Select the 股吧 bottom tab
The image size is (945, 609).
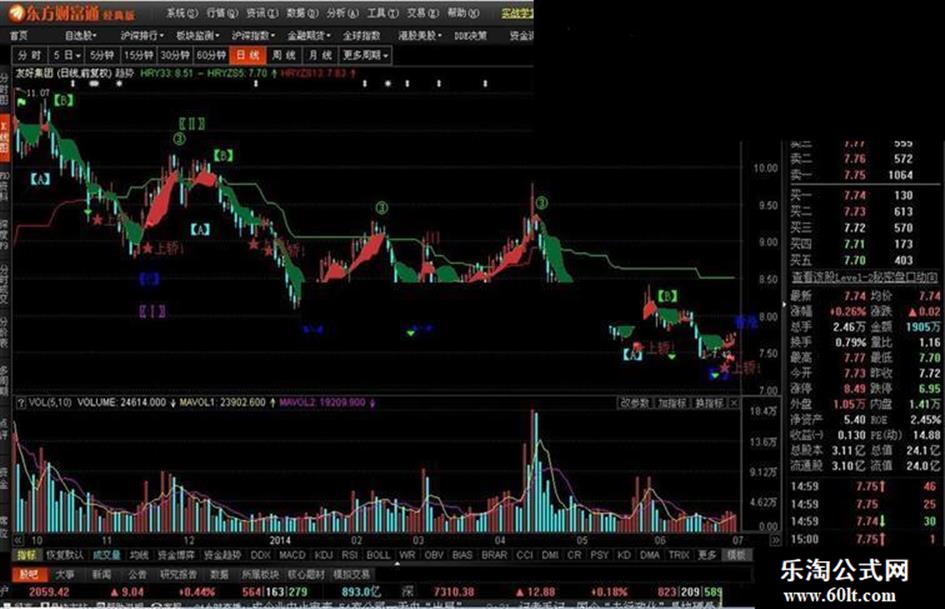[x=29, y=575]
